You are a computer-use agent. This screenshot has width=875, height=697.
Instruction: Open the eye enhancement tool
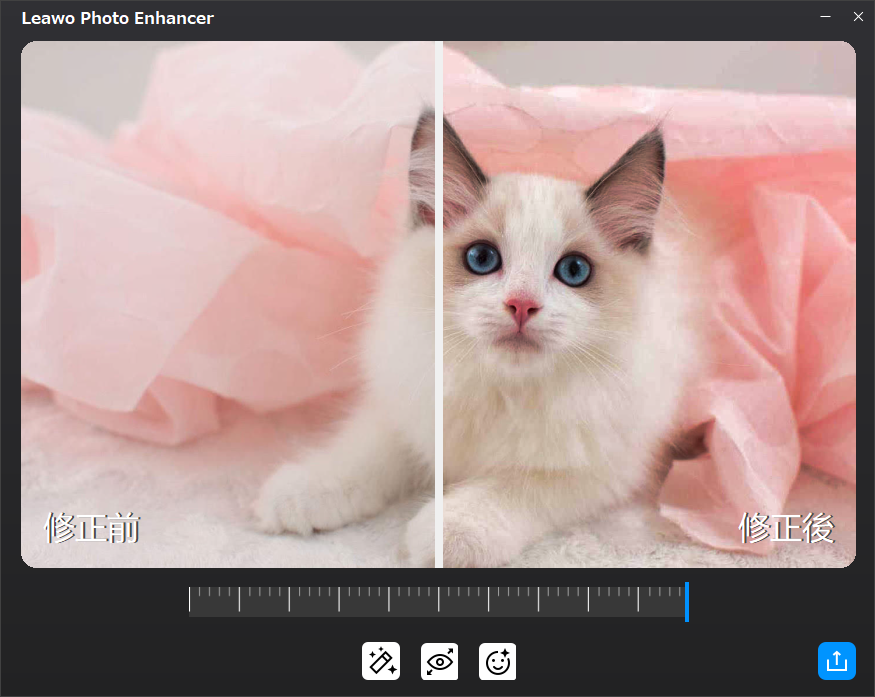coord(438,661)
